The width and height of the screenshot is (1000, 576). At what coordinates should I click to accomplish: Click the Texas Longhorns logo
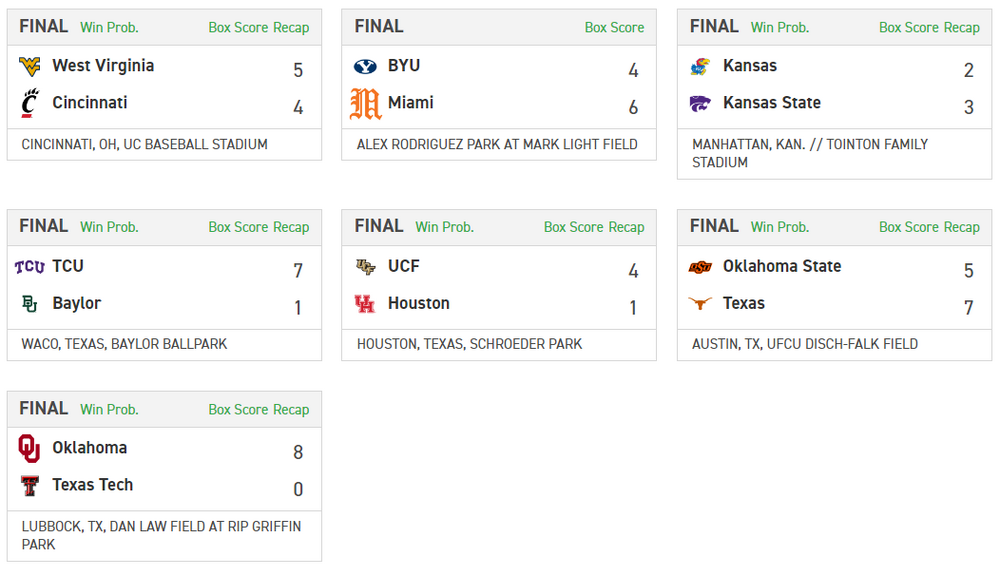point(700,304)
